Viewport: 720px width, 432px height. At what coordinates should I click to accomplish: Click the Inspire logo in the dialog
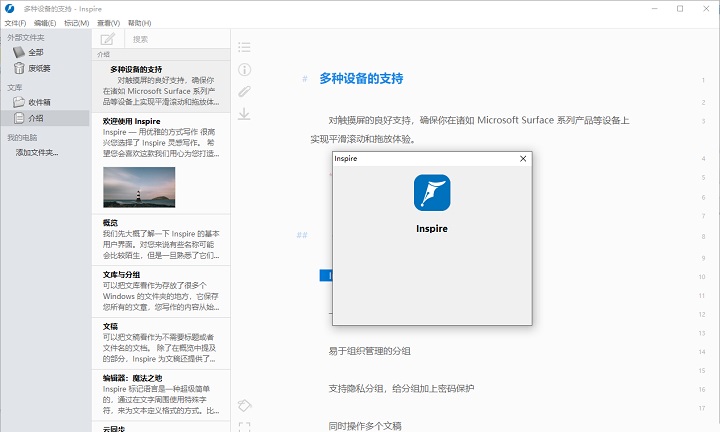(x=432, y=193)
